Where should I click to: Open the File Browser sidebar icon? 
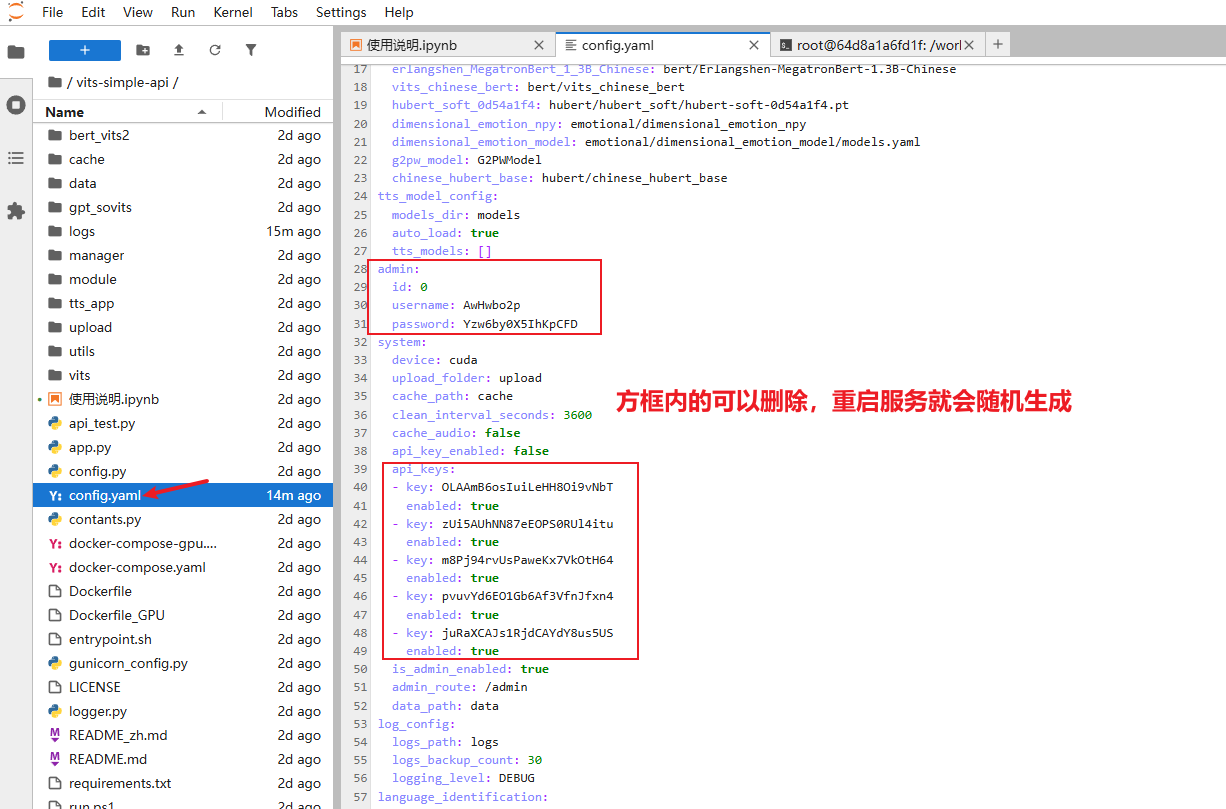click(x=16, y=52)
